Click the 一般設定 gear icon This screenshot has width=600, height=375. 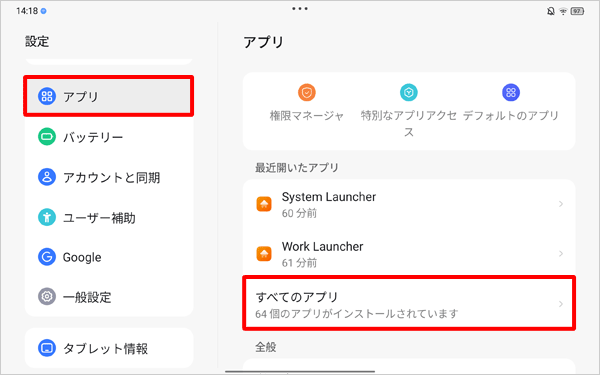[47, 297]
